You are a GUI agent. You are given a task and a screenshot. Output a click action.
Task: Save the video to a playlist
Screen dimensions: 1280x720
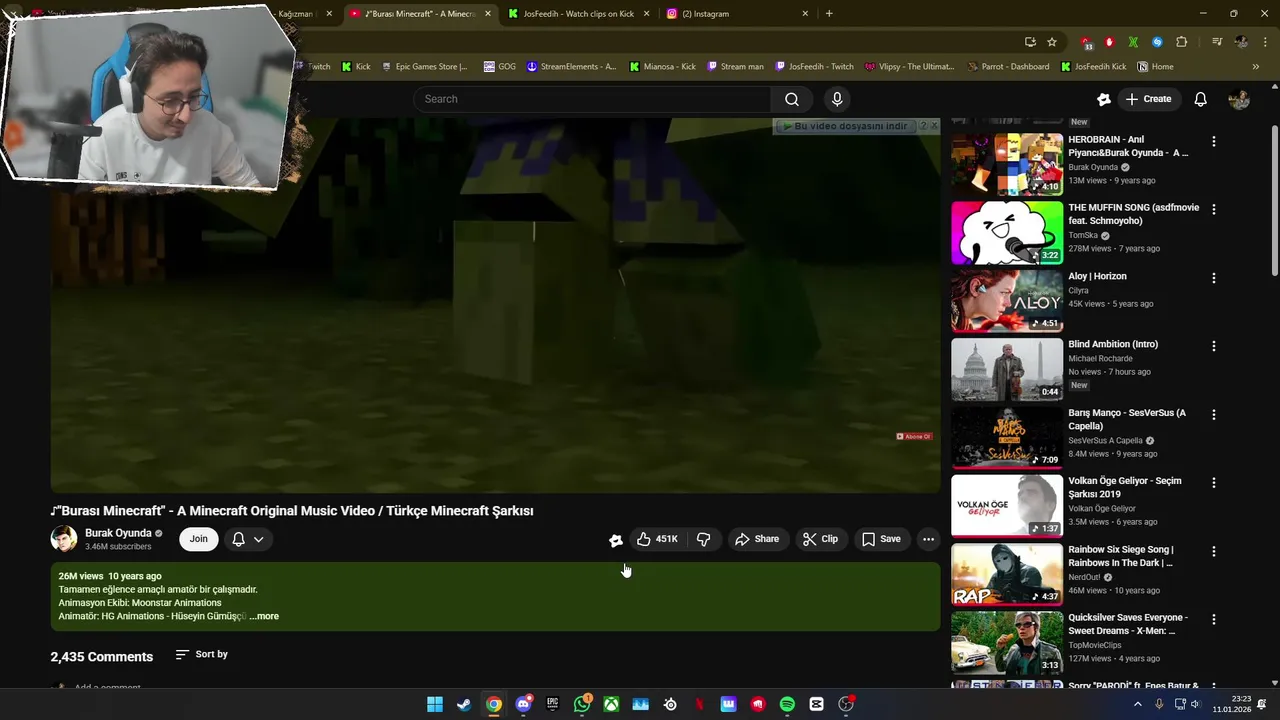click(x=881, y=539)
